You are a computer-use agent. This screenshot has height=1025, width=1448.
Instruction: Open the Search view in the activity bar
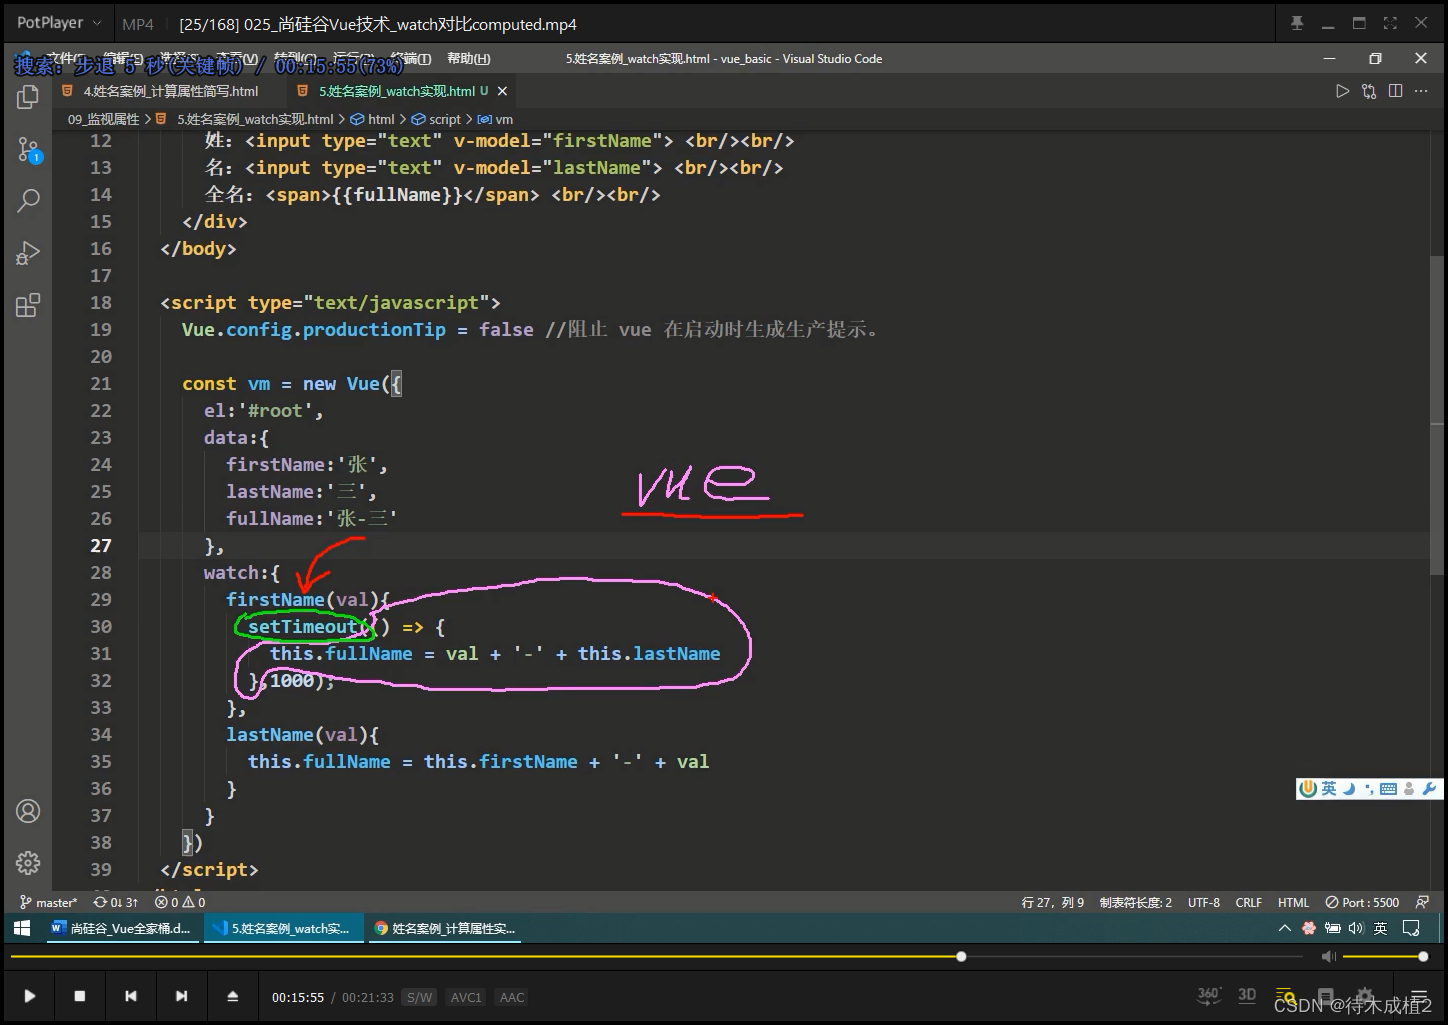[28, 201]
